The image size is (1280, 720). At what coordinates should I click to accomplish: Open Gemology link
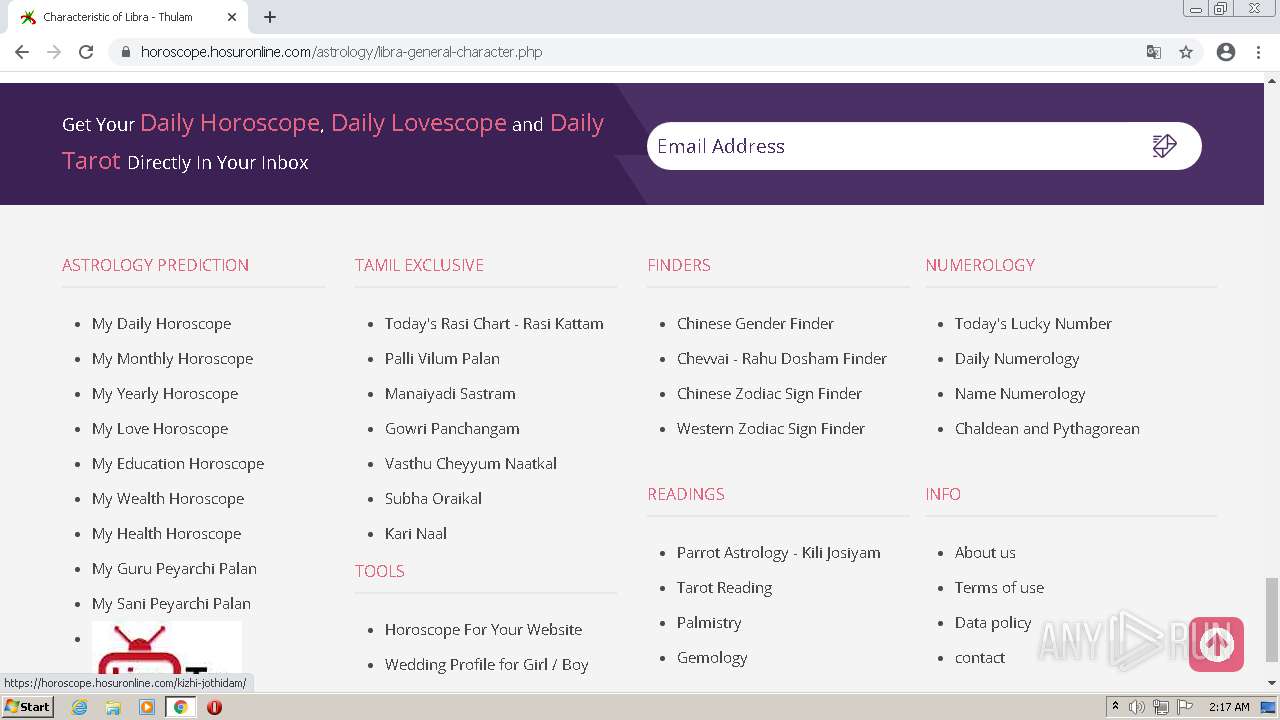tap(712, 657)
